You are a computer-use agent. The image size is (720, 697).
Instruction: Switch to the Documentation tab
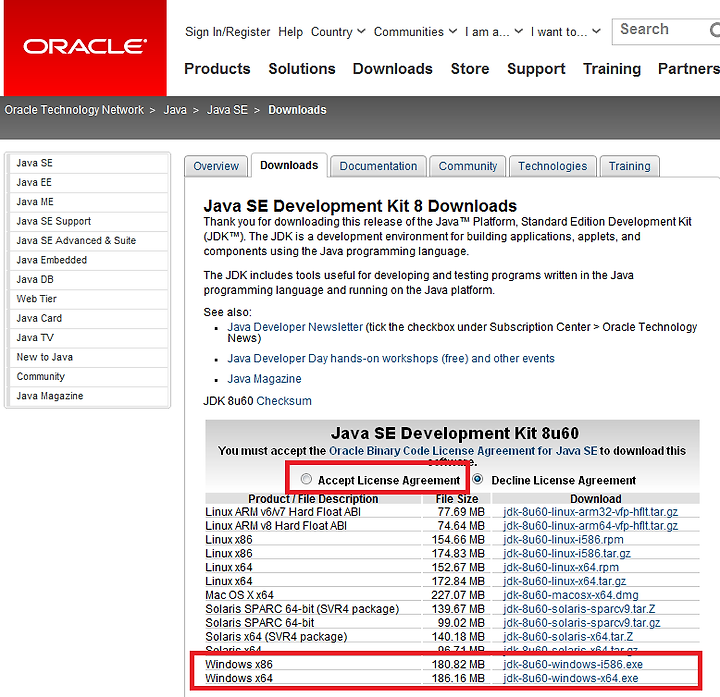tap(378, 166)
